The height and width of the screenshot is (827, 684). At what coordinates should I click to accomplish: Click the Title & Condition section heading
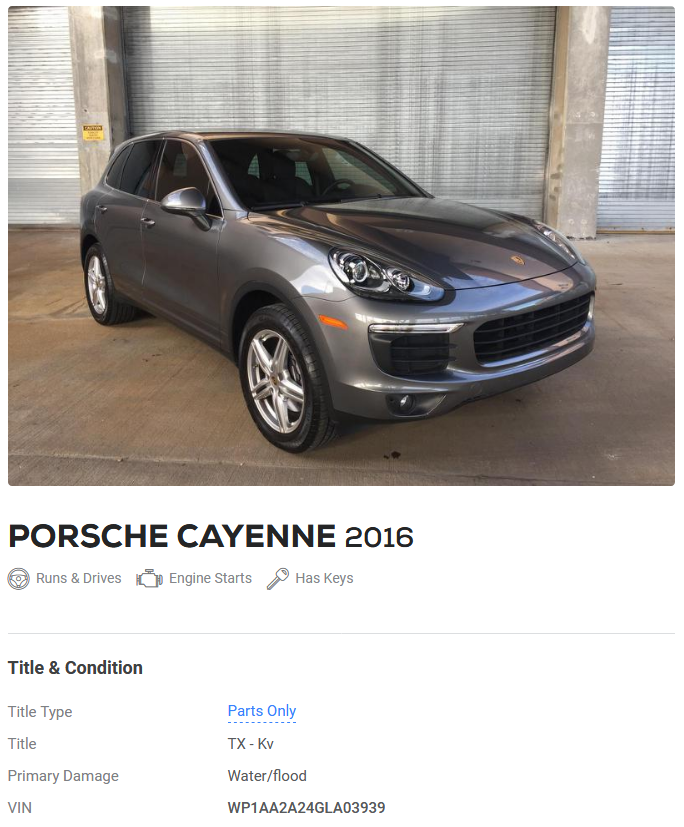75,668
